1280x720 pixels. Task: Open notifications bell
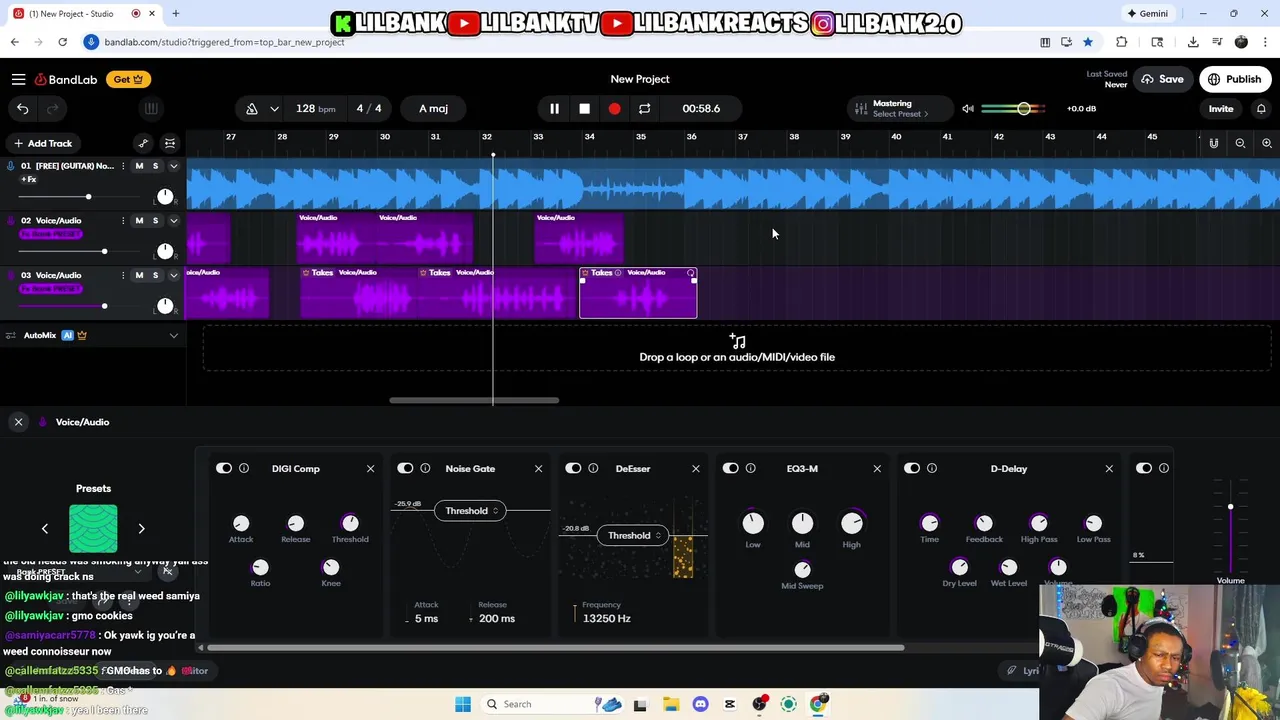pyautogui.click(x=1261, y=108)
